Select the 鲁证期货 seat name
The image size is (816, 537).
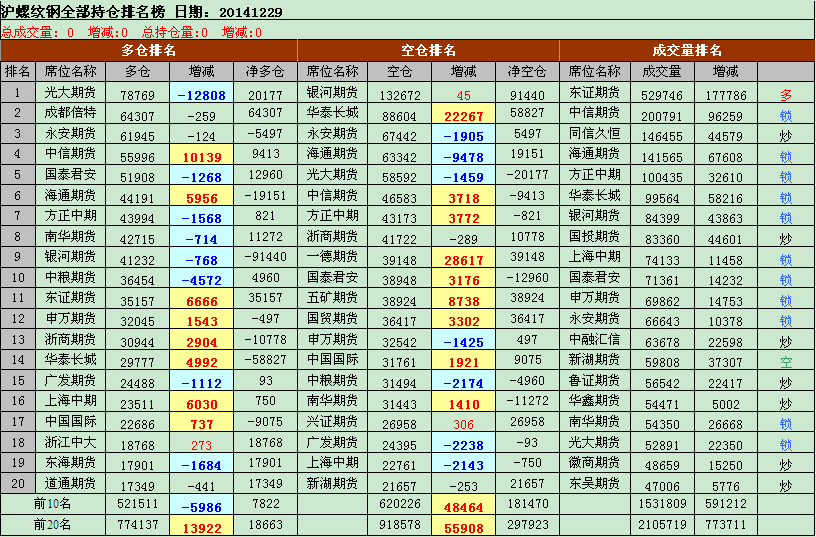pos(594,380)
